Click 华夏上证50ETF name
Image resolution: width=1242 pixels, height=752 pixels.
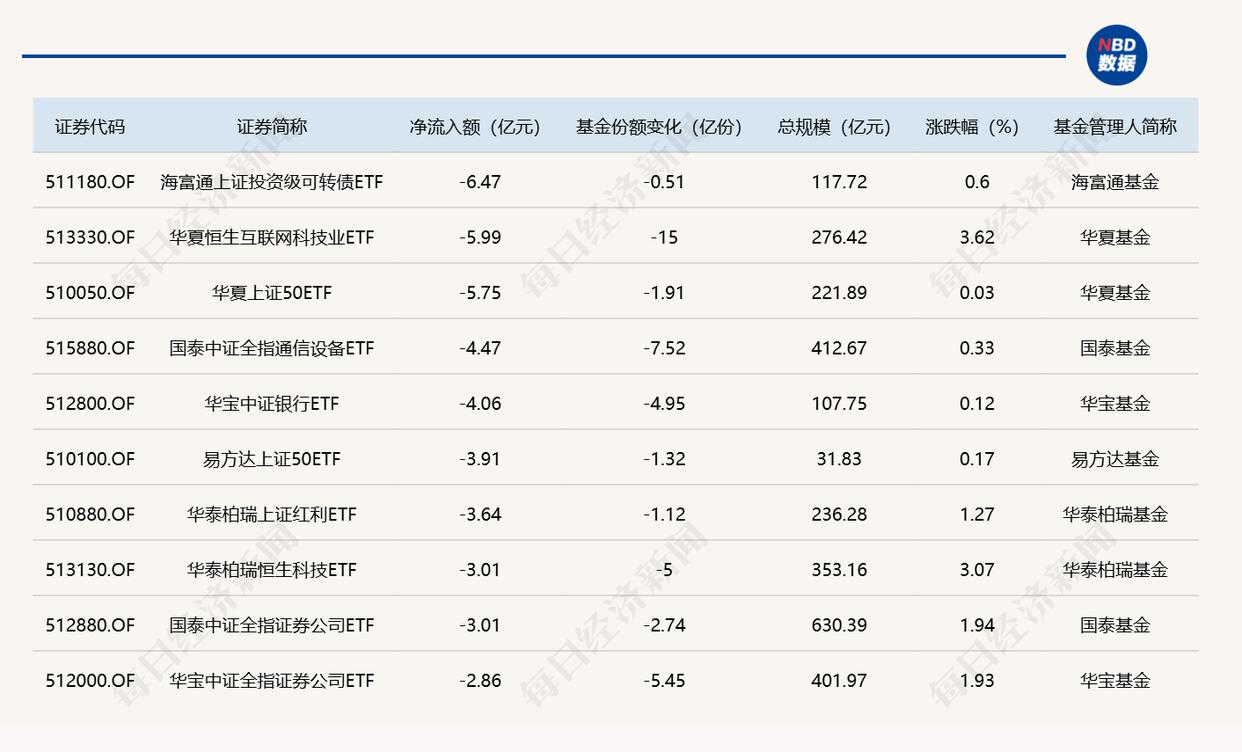click(272, 293)
